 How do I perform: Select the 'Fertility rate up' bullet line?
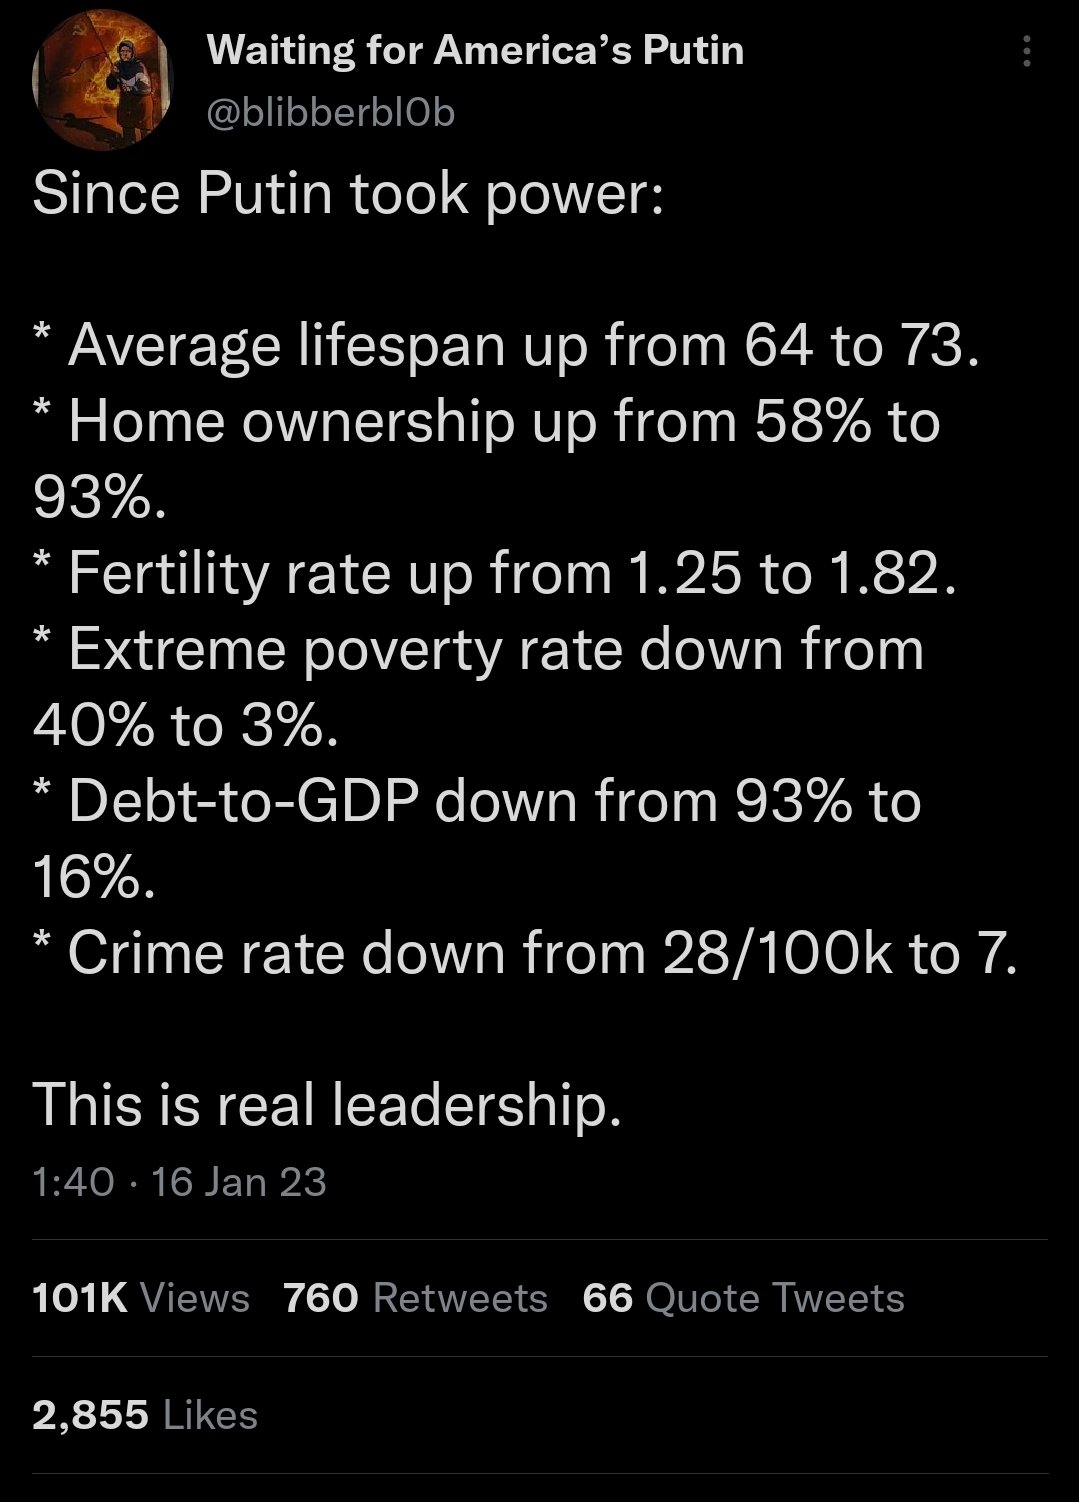click(x=495, y=573)
